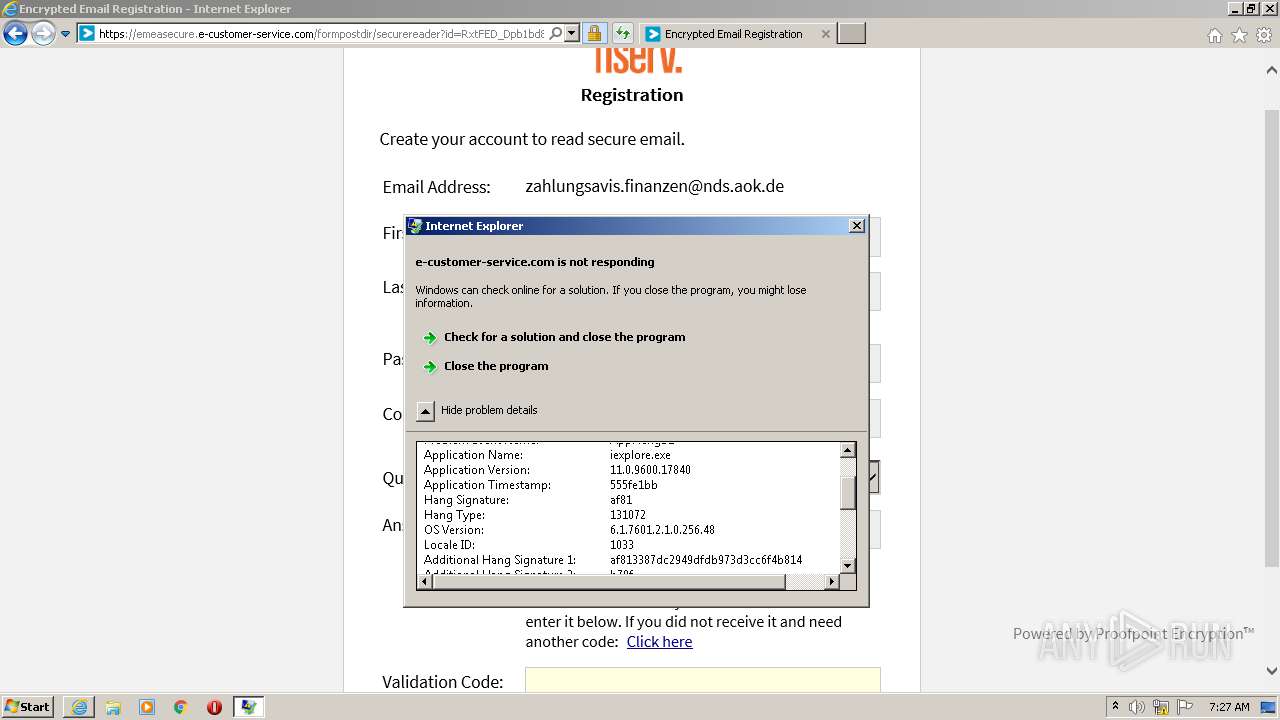Open the Action Center flag icon
Screen dimensions: 1280x720
(x=1185, y=707)
